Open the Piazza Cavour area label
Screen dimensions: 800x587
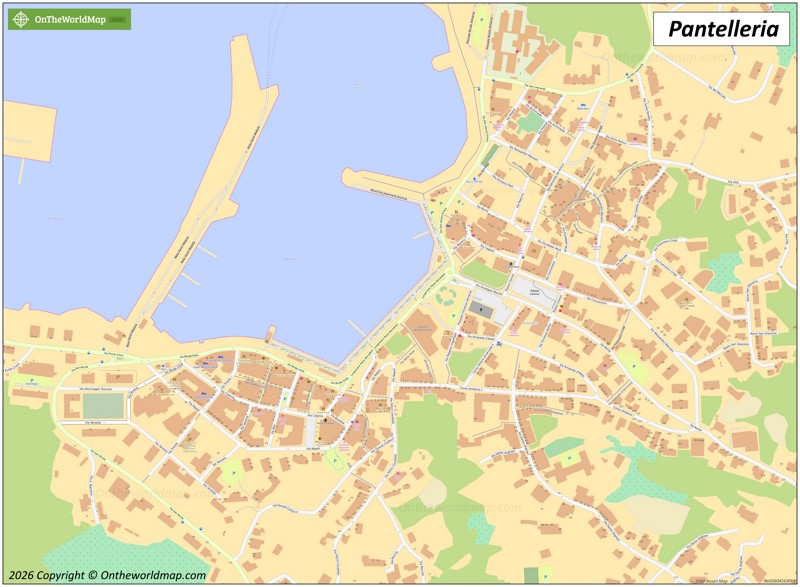[x=533, y=293]
